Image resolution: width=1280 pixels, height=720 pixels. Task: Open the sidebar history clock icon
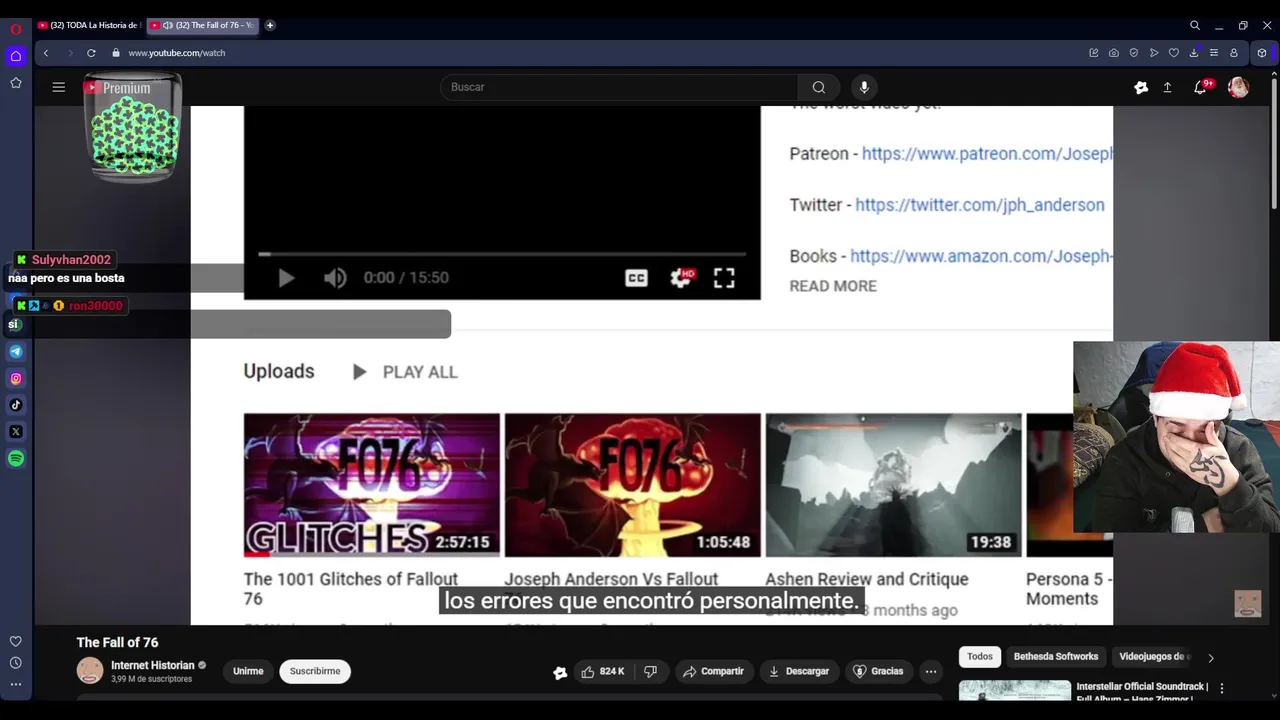click(x=16, y=663)
